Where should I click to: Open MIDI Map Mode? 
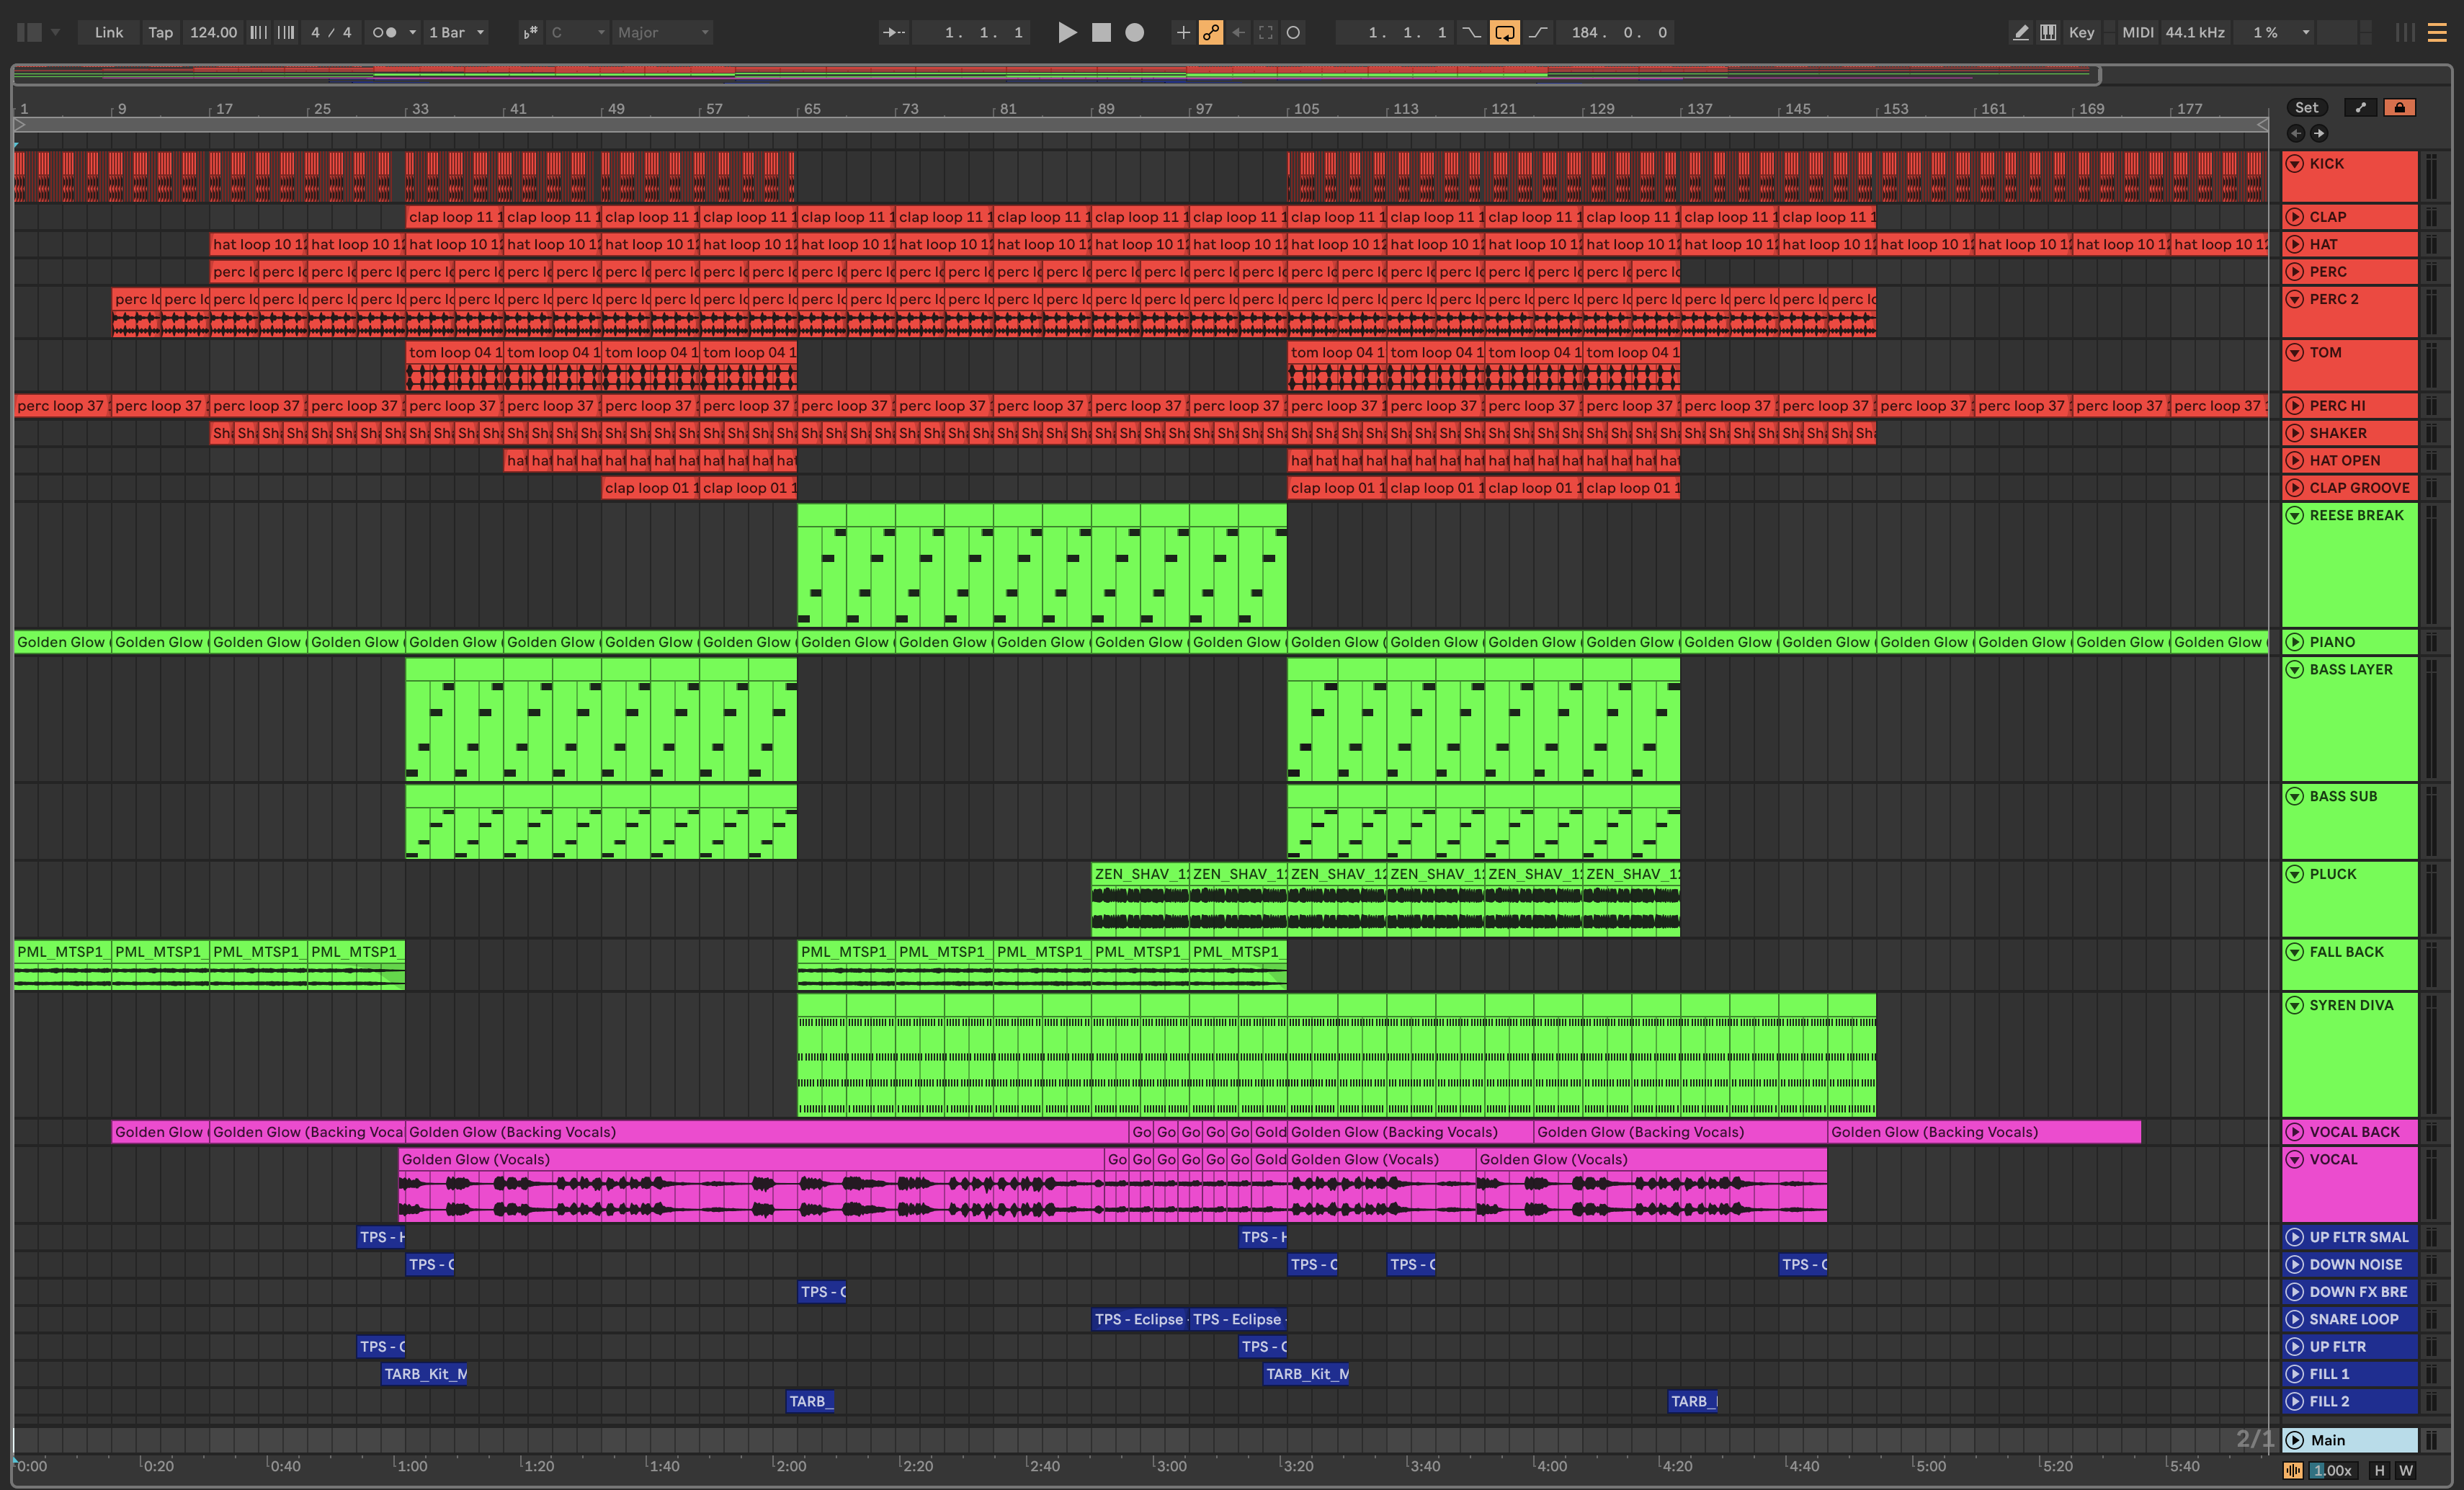(2137, 33)
